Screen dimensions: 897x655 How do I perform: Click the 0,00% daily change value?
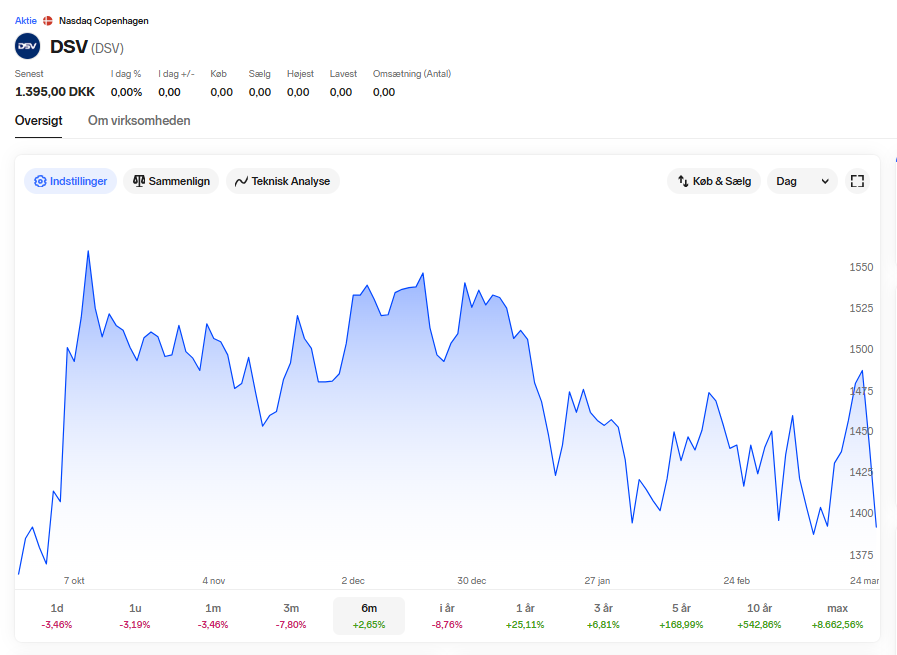click(126, 92)
